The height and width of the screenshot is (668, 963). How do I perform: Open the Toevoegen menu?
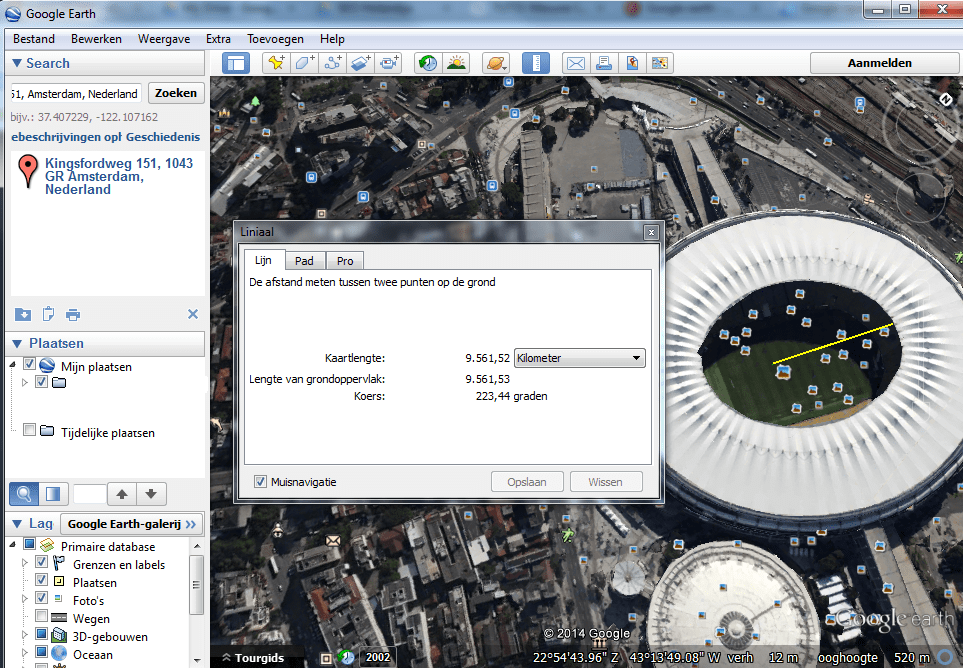[x=275, y=39]
